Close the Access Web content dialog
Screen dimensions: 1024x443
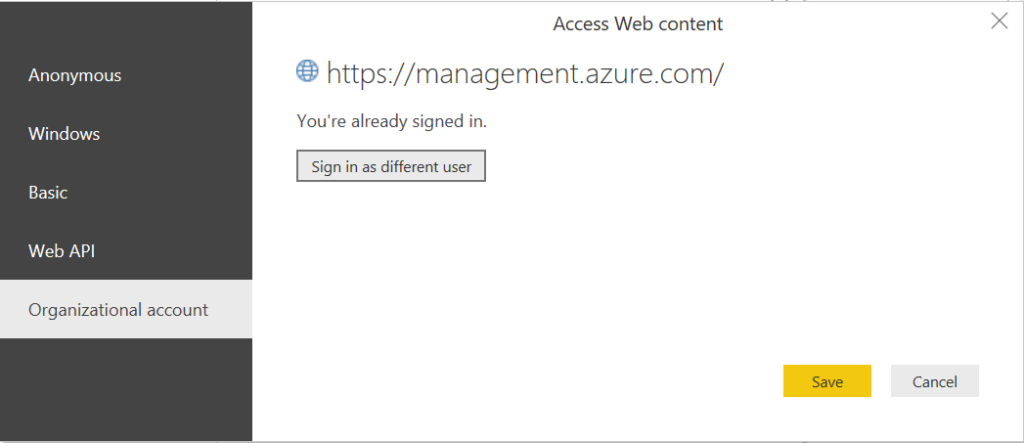(x=999, y=22)
